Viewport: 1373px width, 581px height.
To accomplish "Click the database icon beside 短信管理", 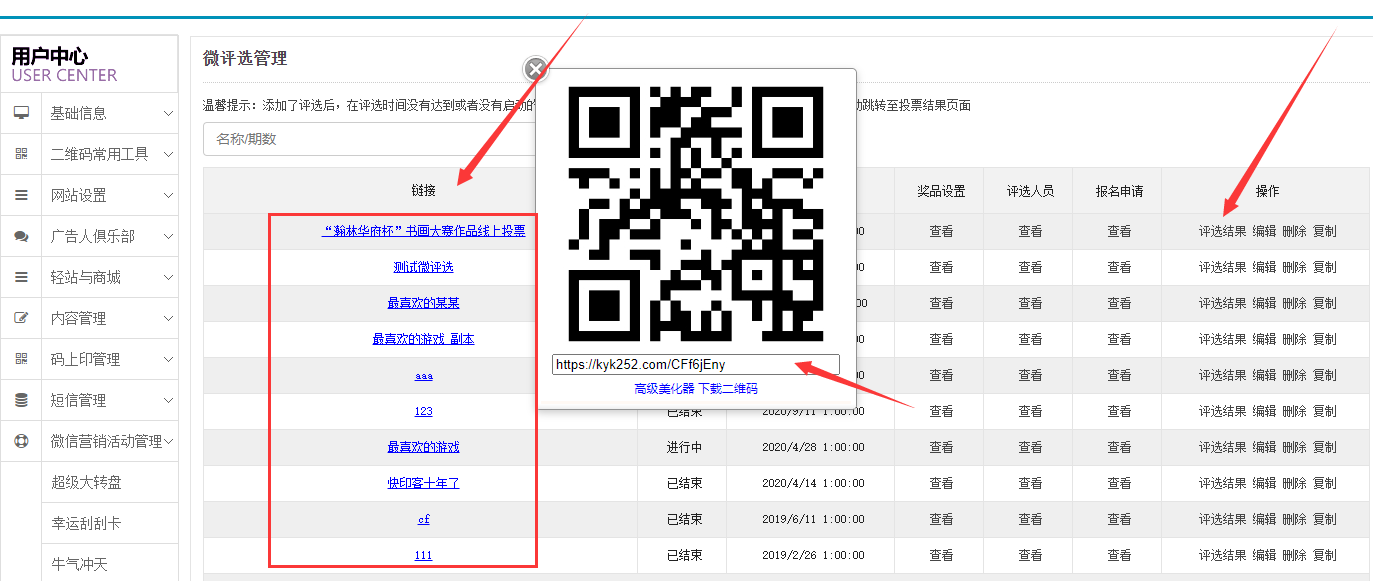I will (x=21, y=400).
